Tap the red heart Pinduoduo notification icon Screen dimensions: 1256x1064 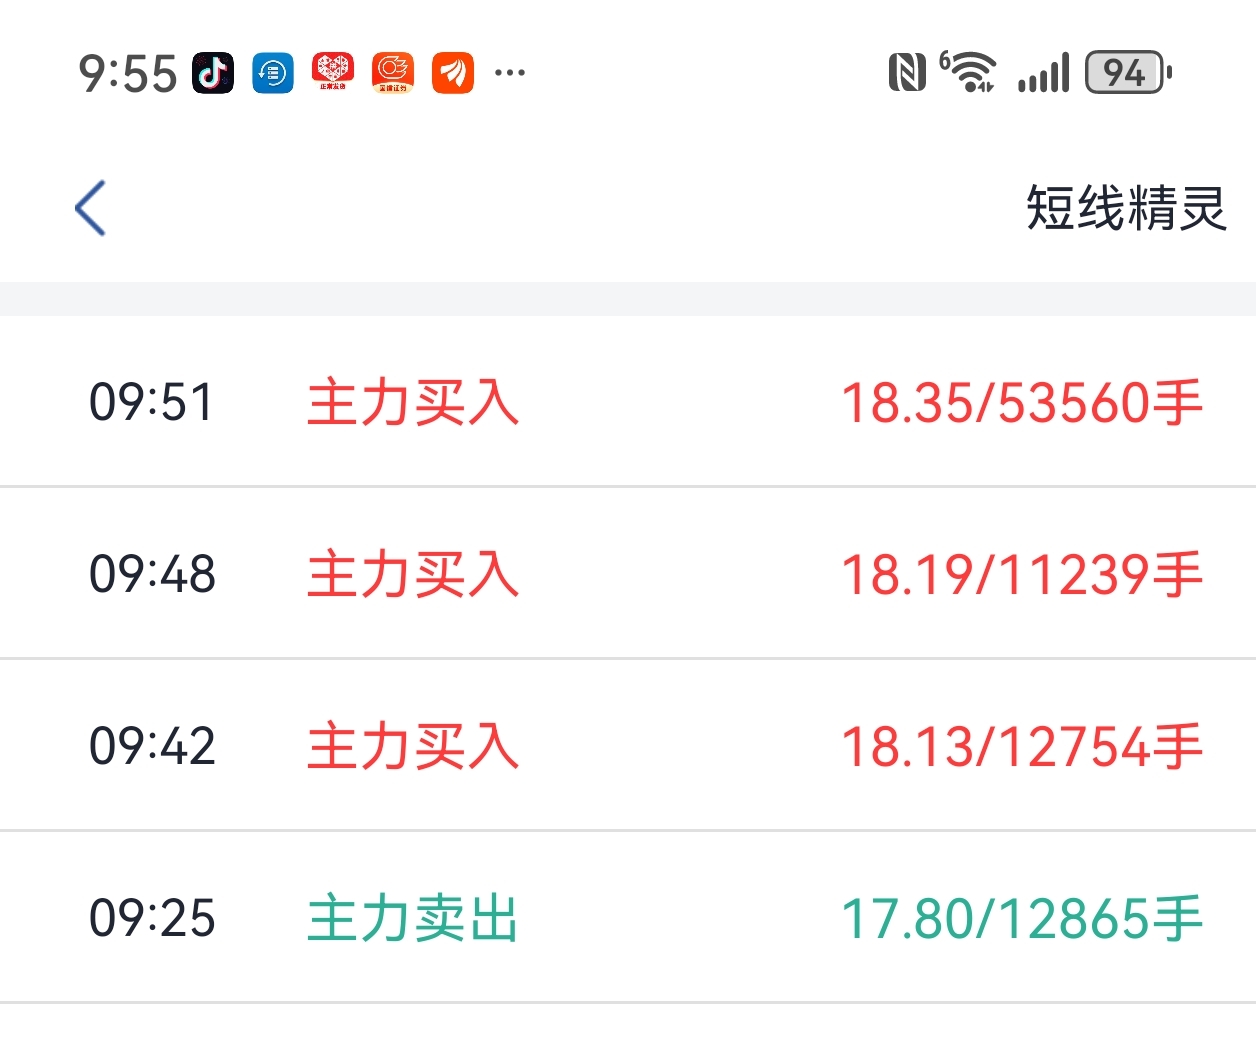click(332, 73)
